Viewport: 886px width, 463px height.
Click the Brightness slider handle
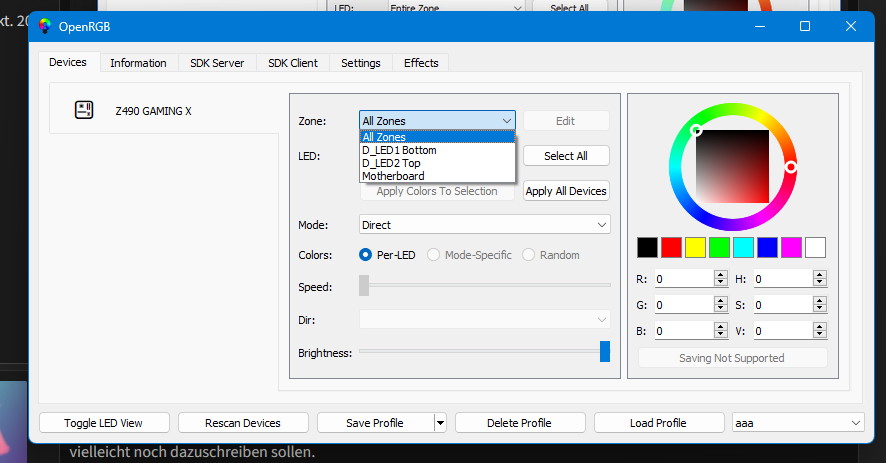pos(605,351)
